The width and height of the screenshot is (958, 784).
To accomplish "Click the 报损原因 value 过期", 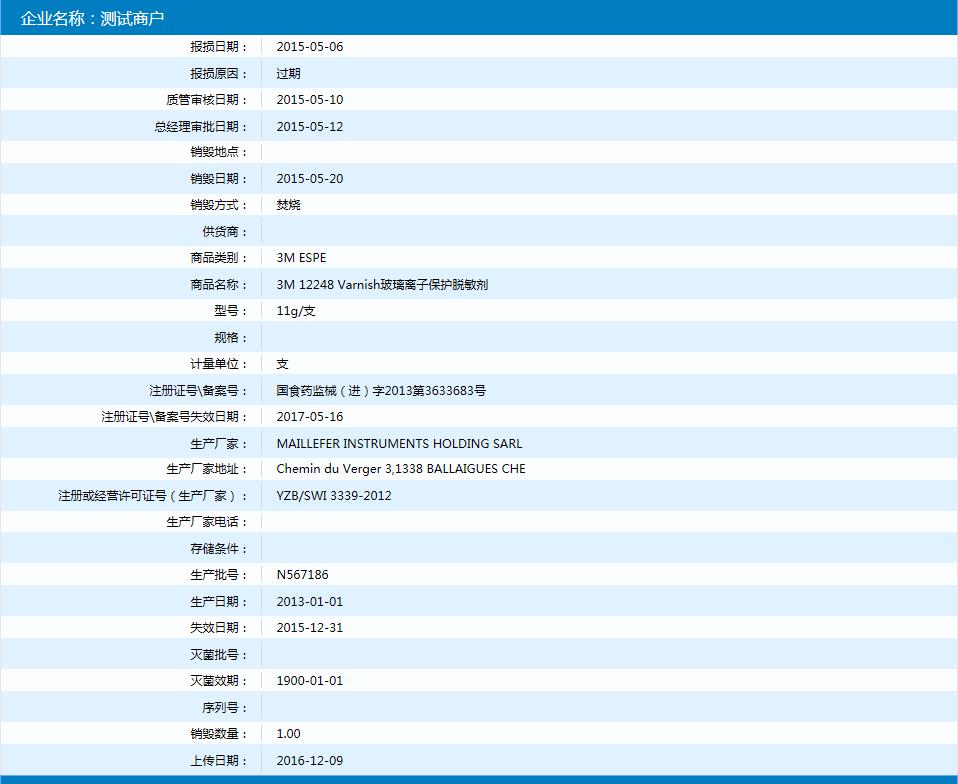I will [x=288, y=73].
